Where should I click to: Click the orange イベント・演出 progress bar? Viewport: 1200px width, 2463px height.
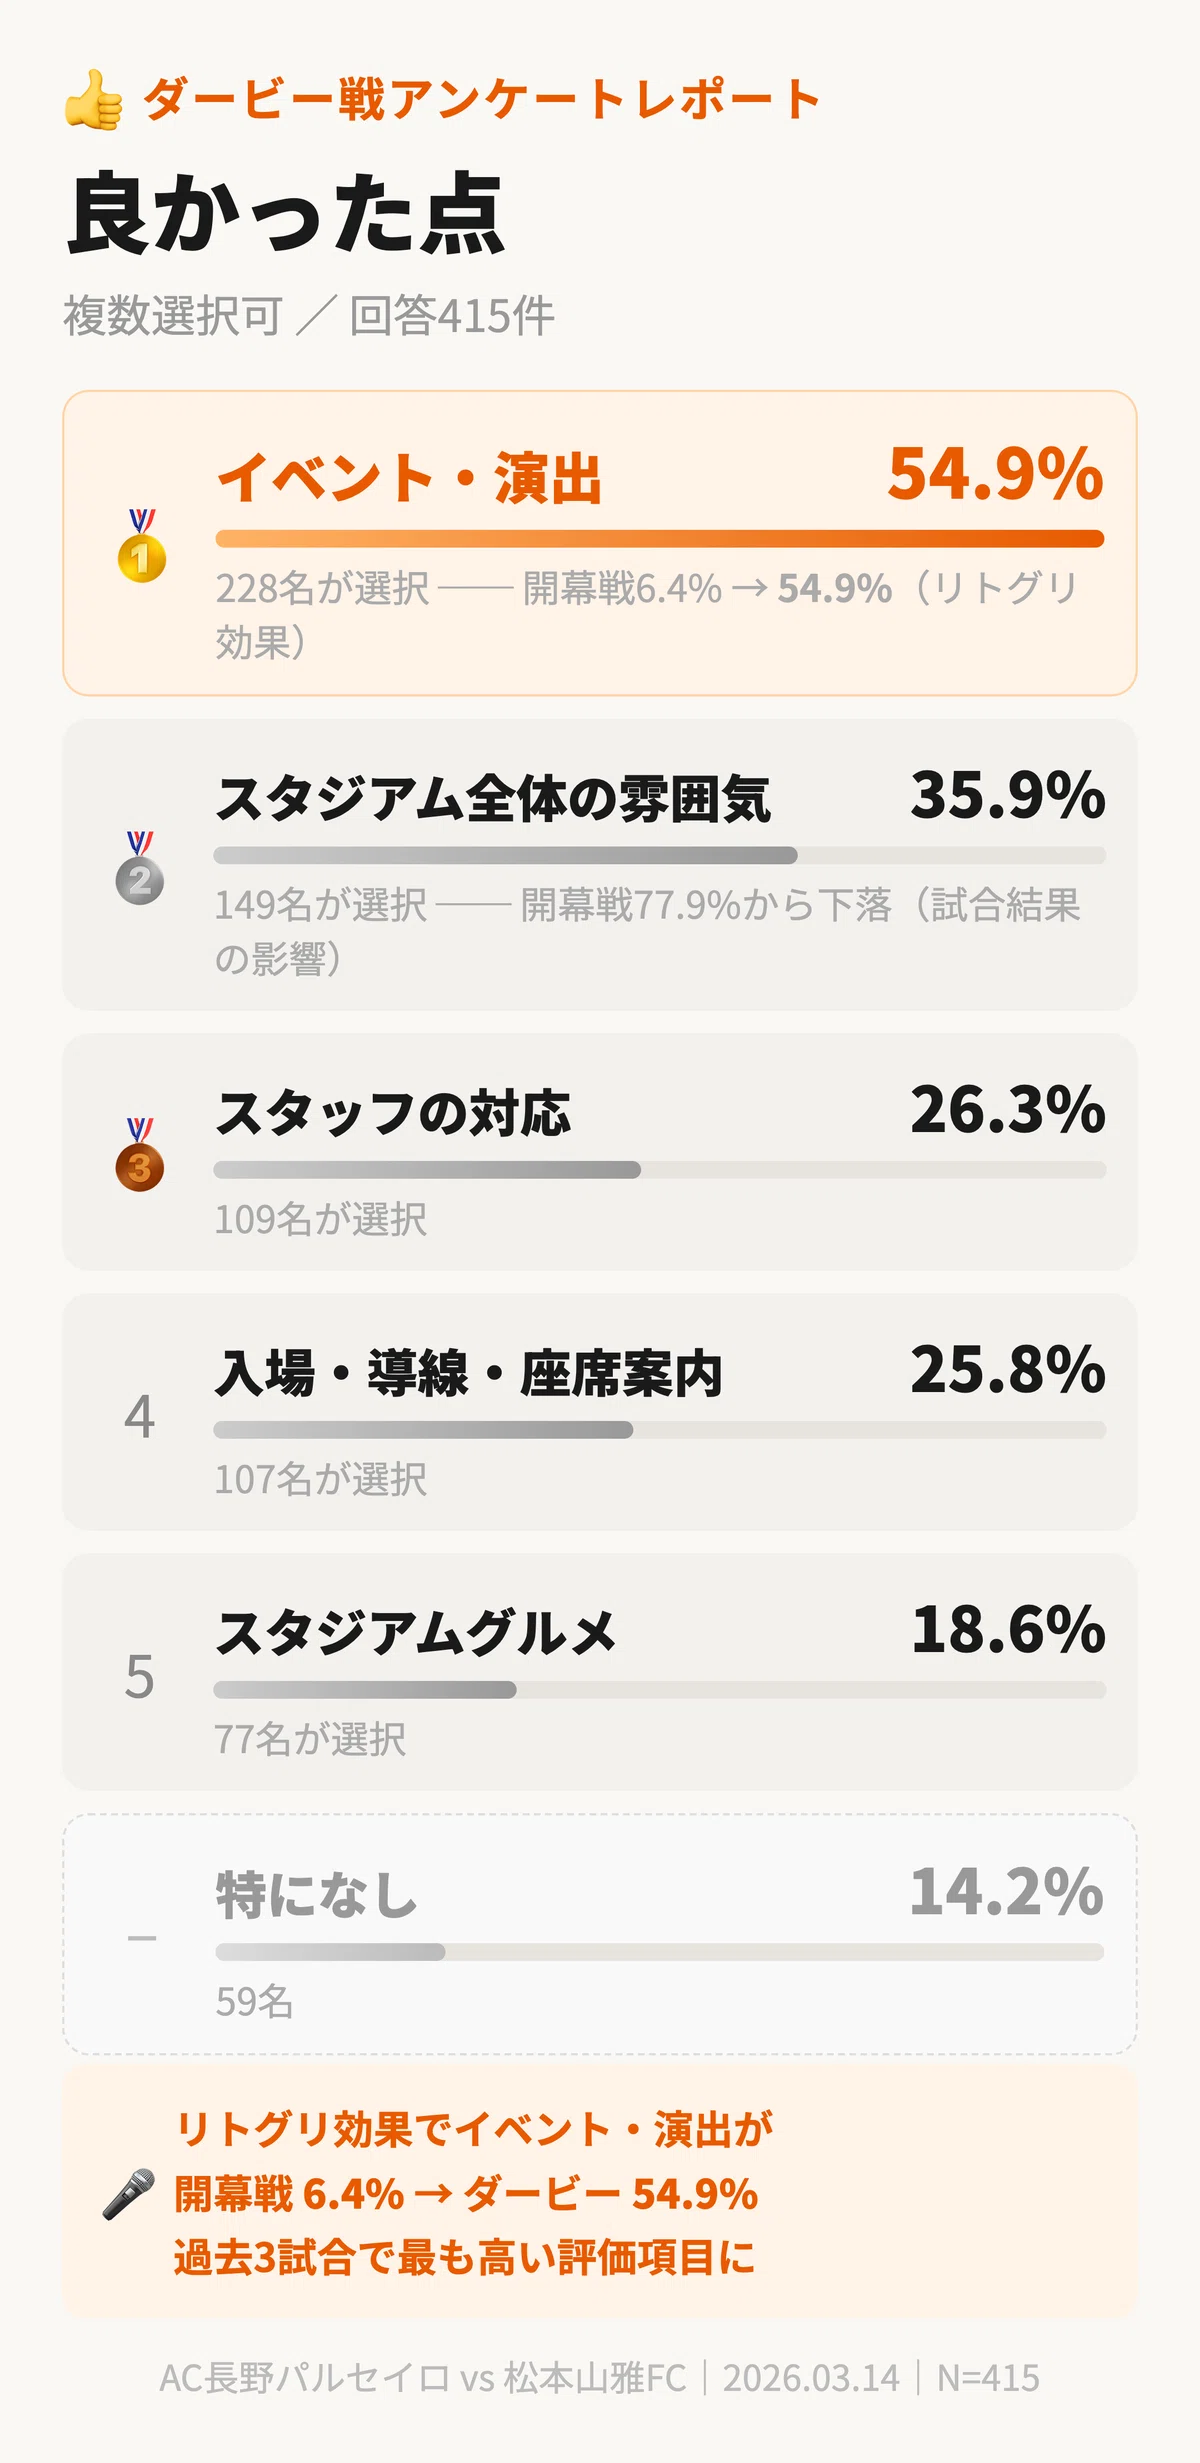click(x=660, y=539)
